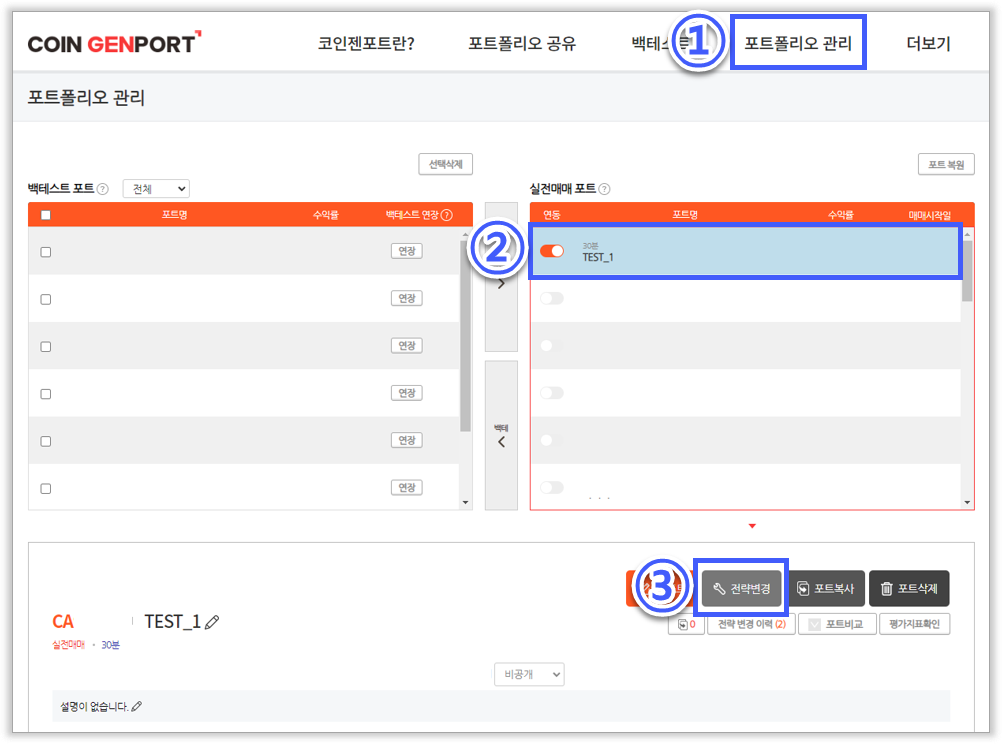The height and width of the screenshot is (744, 1002).
Task: Click the red expander triangle below port lists
Action: (752, 526)
